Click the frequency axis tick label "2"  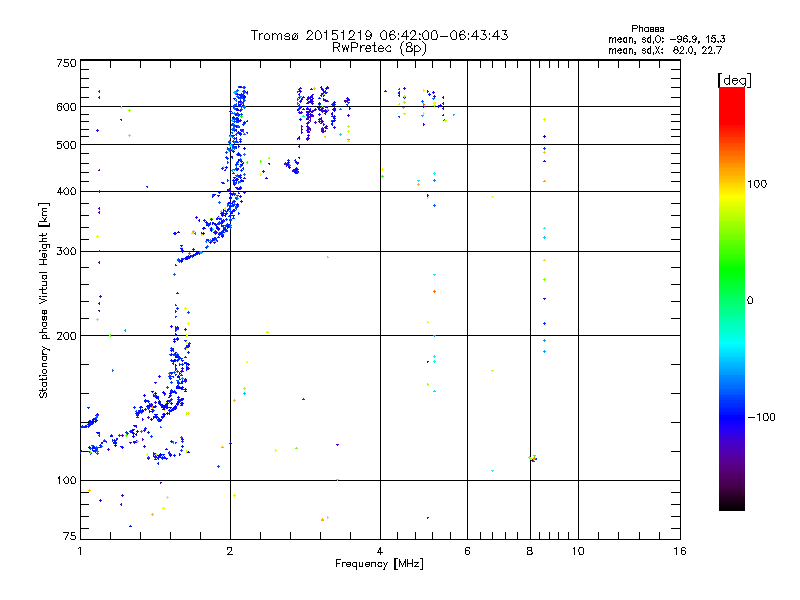pos(230,551)
